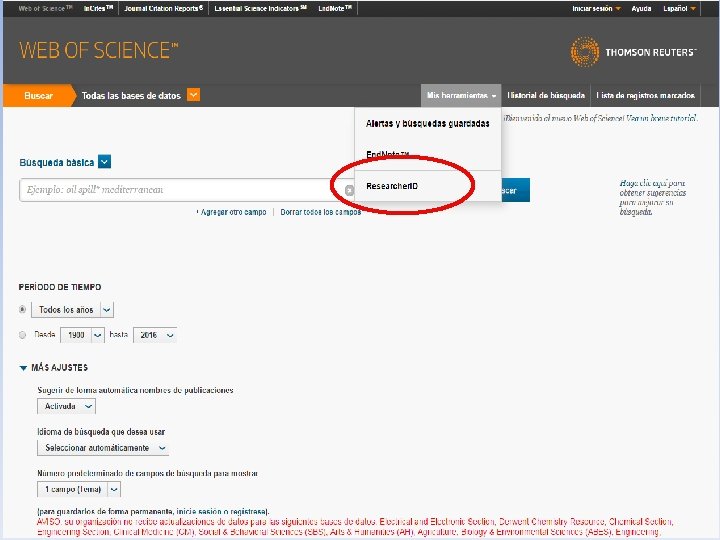Open the Español language selector

[679, 8]
